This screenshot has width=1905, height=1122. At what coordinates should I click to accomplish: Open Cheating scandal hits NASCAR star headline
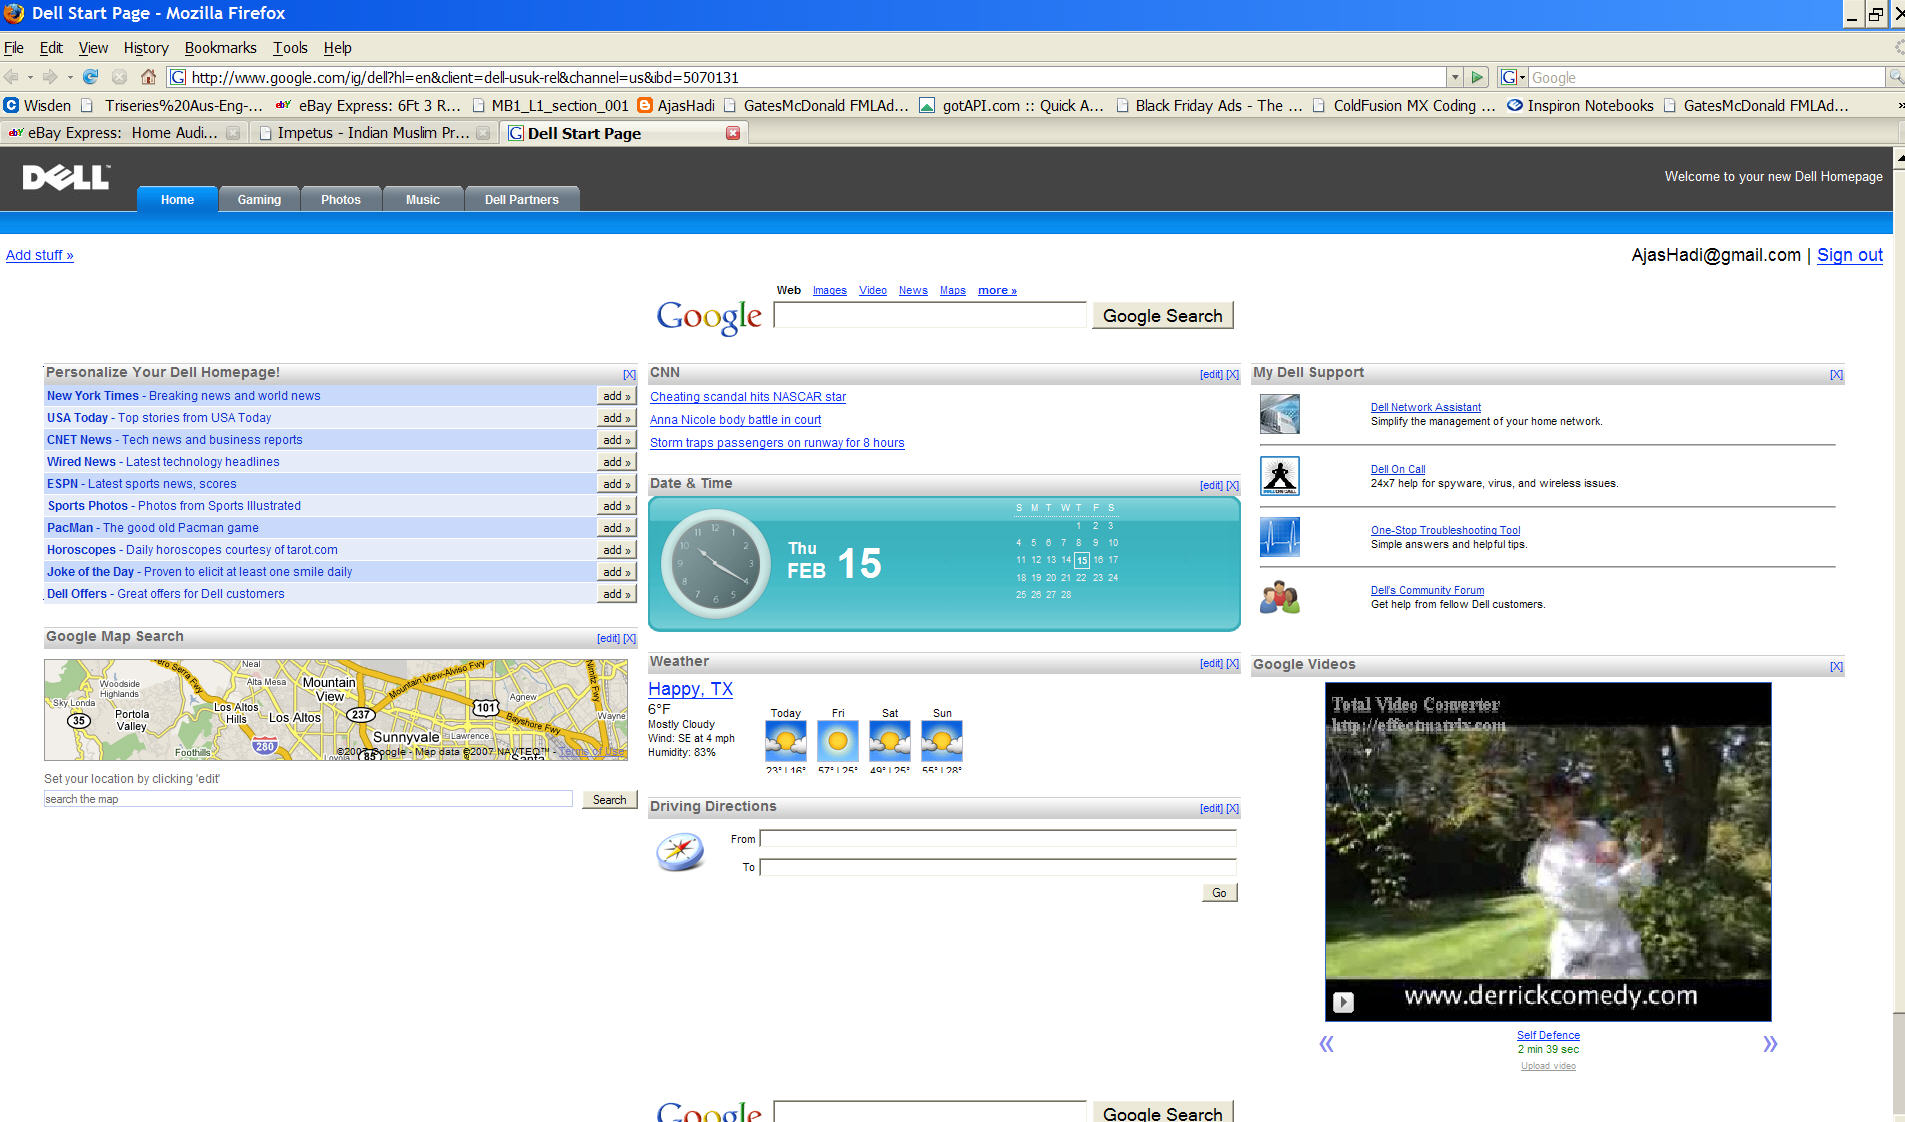(x=748, y=397)
